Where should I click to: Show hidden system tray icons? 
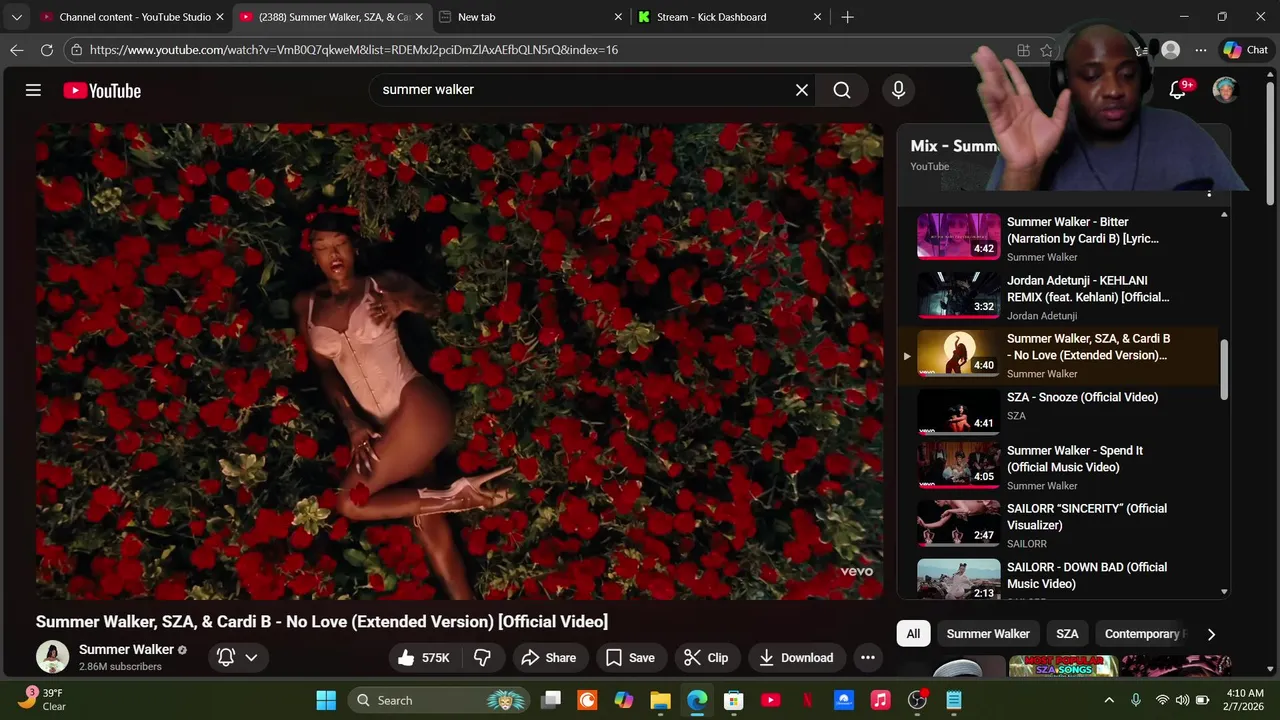[x=1108, y=700]
